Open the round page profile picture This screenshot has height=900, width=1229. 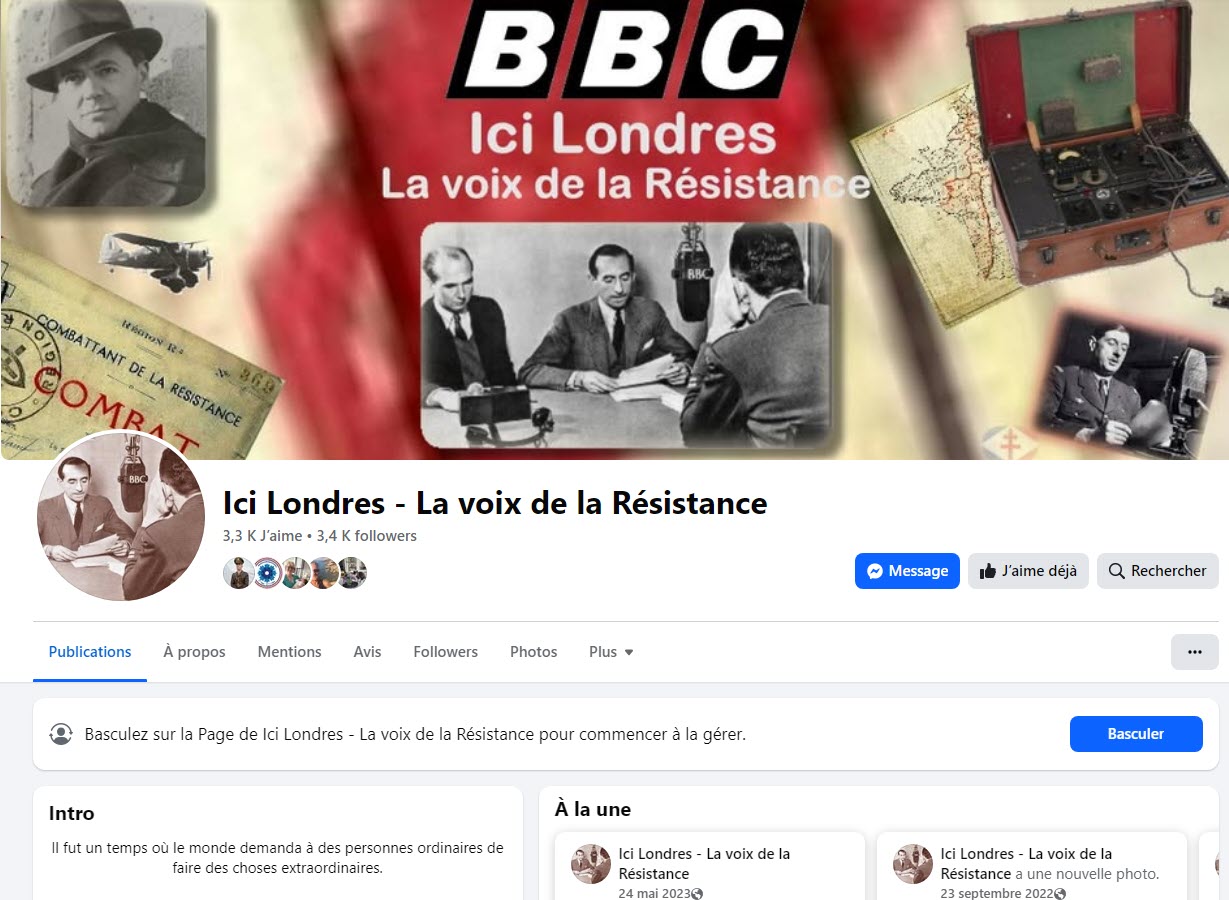click(121, 516)
